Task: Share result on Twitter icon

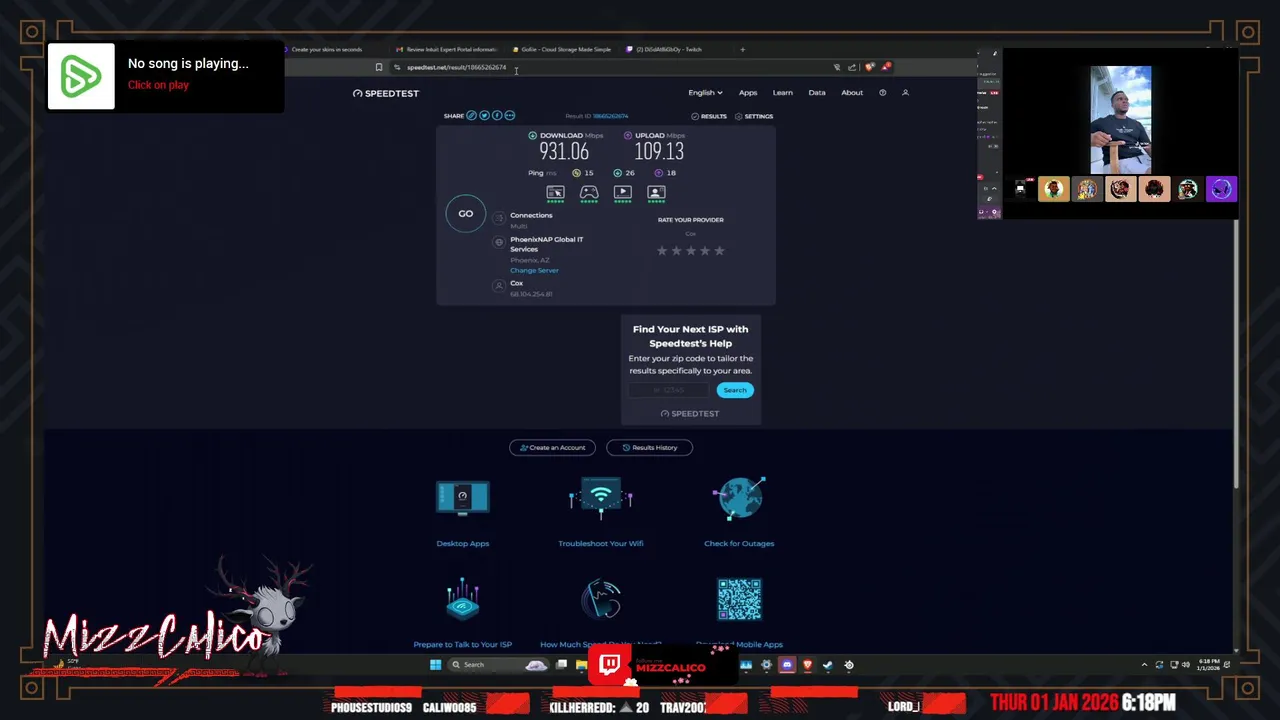Action: 485,115
